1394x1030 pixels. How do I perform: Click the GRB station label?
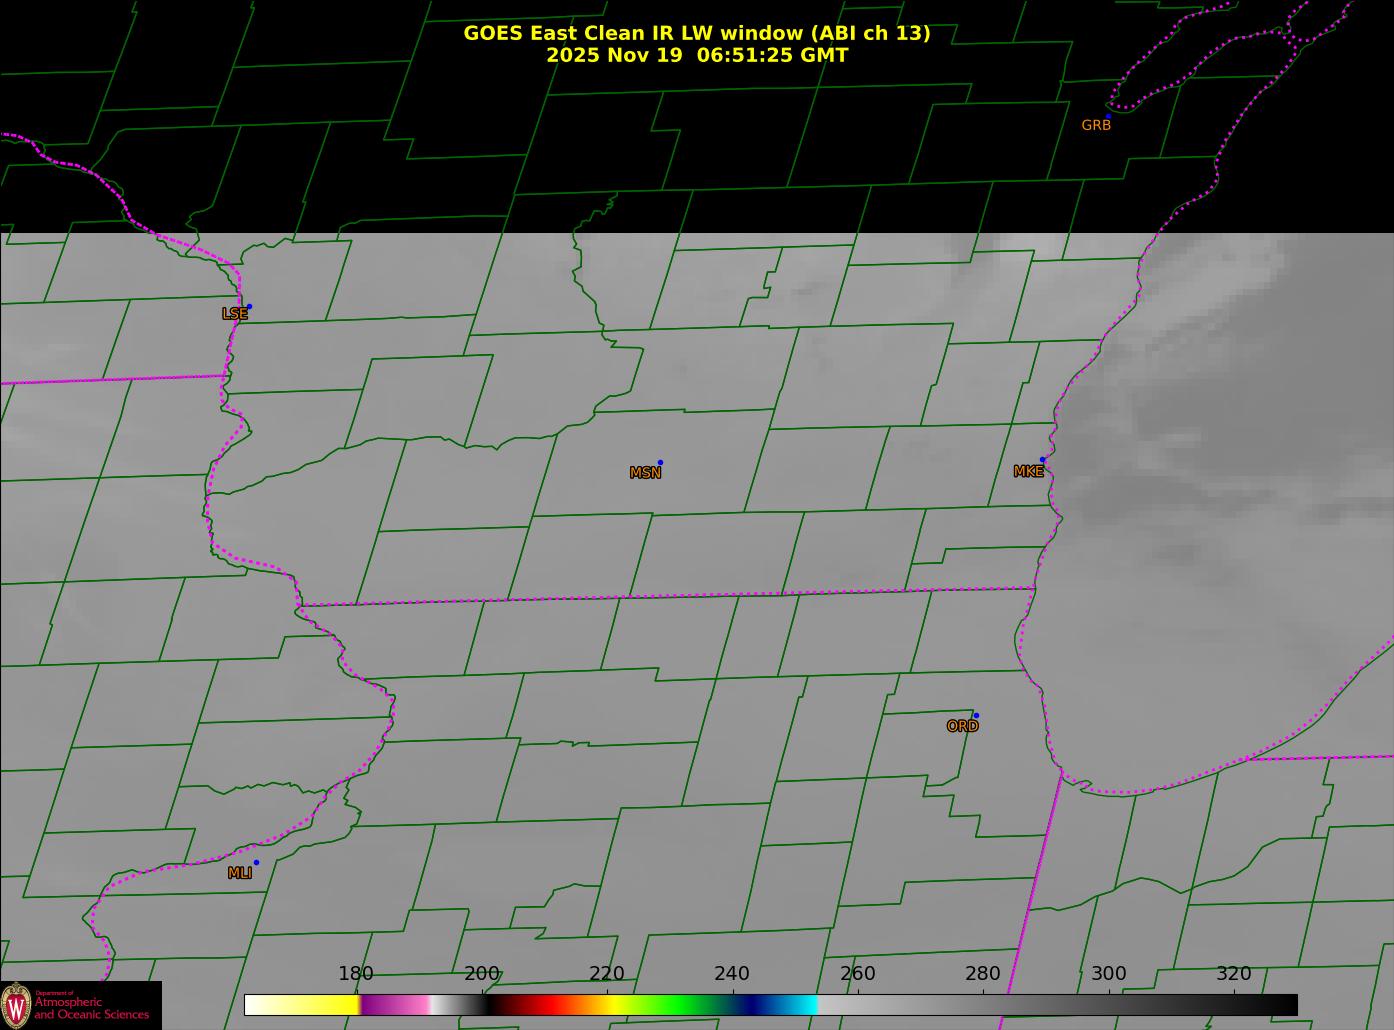1096,126
